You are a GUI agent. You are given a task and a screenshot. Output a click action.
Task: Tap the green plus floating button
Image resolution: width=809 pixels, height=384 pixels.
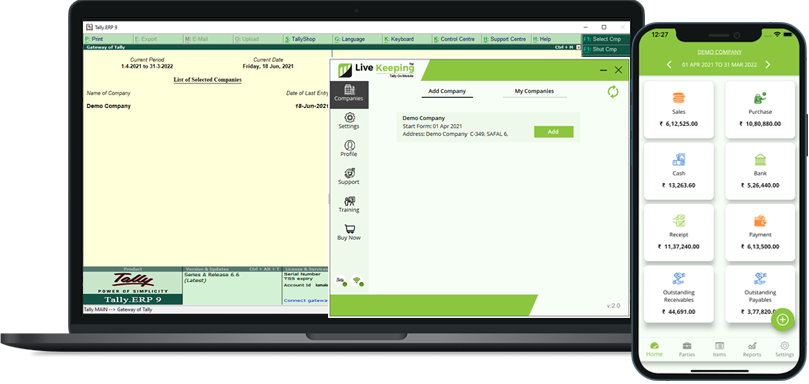783,319
